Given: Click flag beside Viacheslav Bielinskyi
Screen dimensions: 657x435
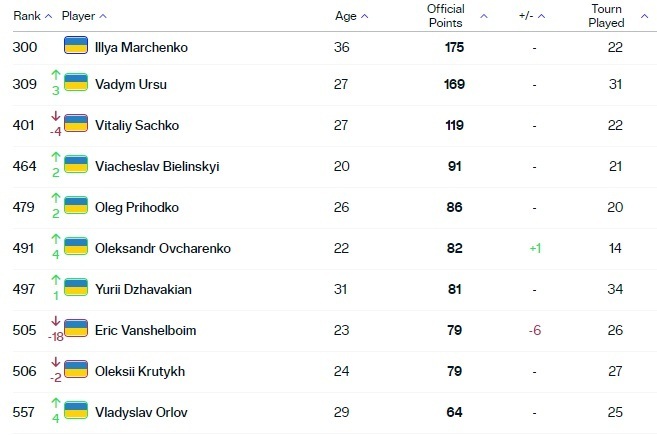Looking at the screenshot, I should (75, 166).
